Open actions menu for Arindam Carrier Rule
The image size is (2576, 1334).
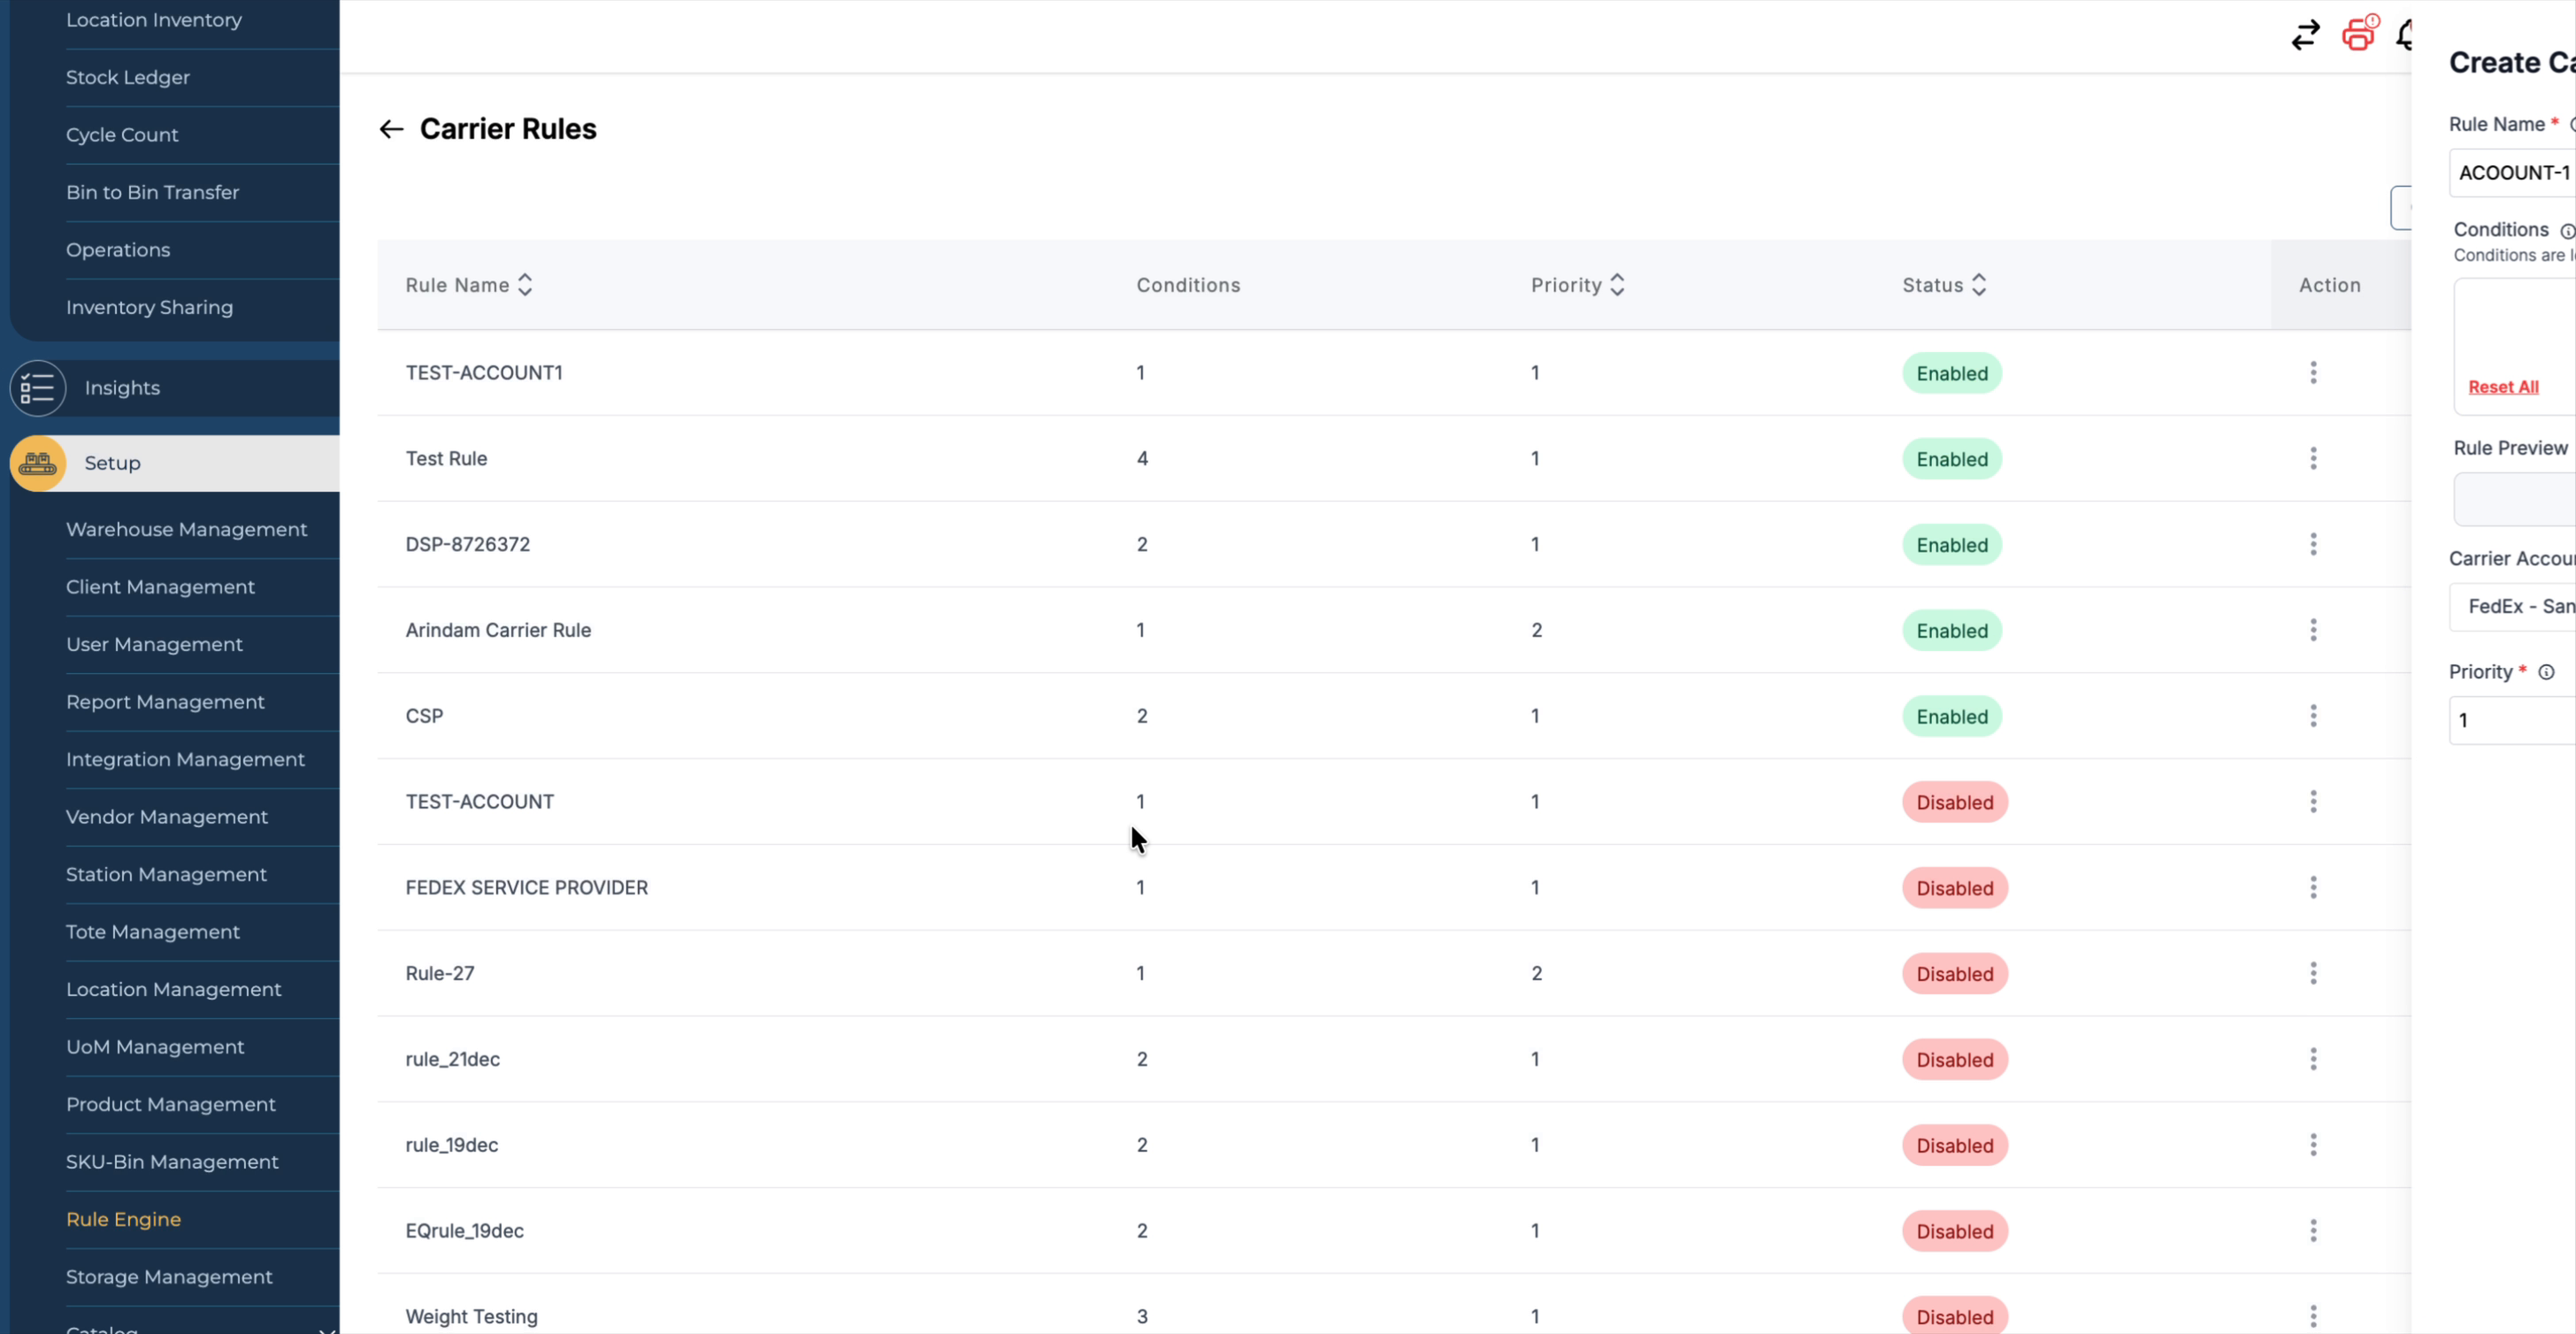point(2313,631)
